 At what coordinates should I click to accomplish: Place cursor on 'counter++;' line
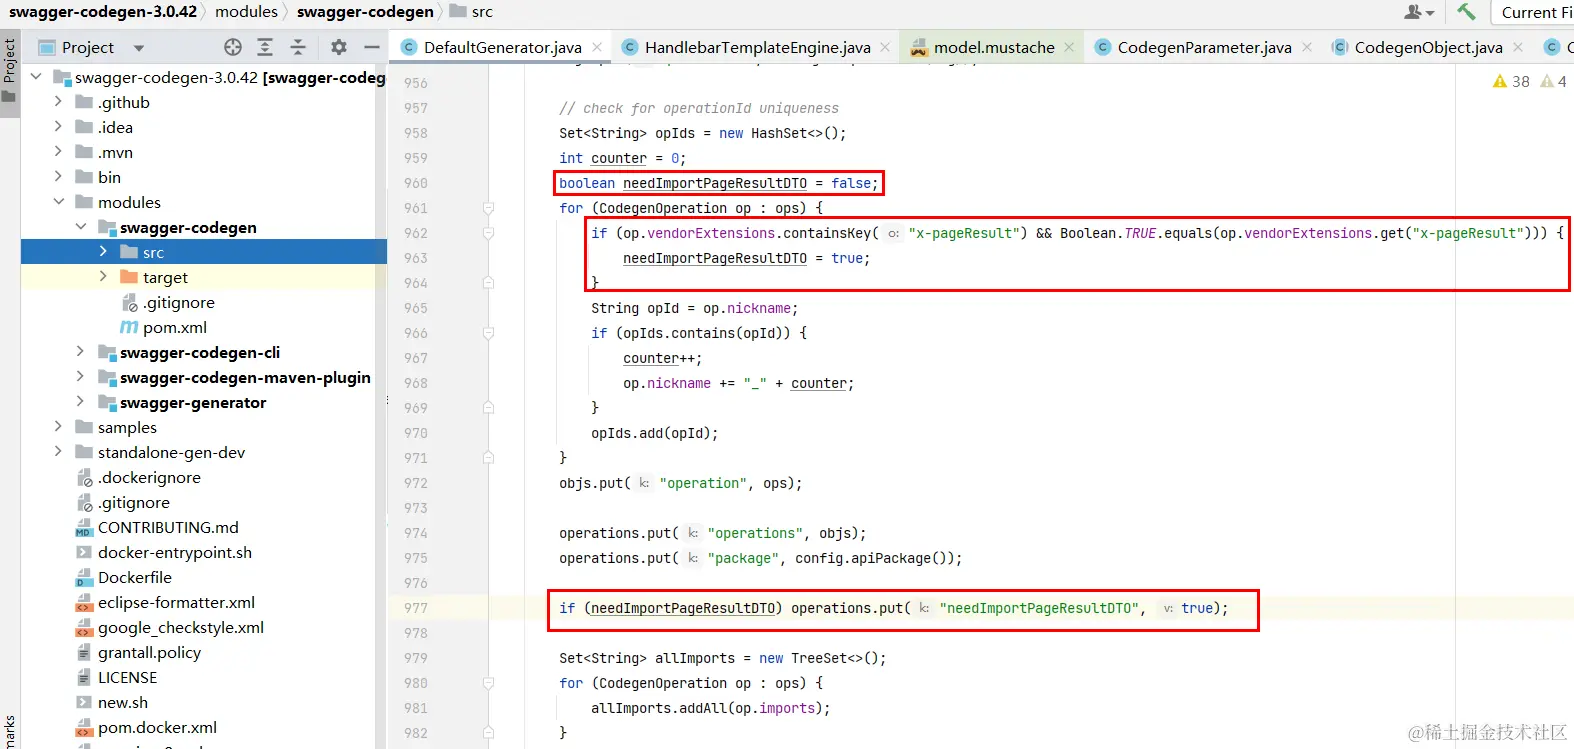click(x=662, y=358)
